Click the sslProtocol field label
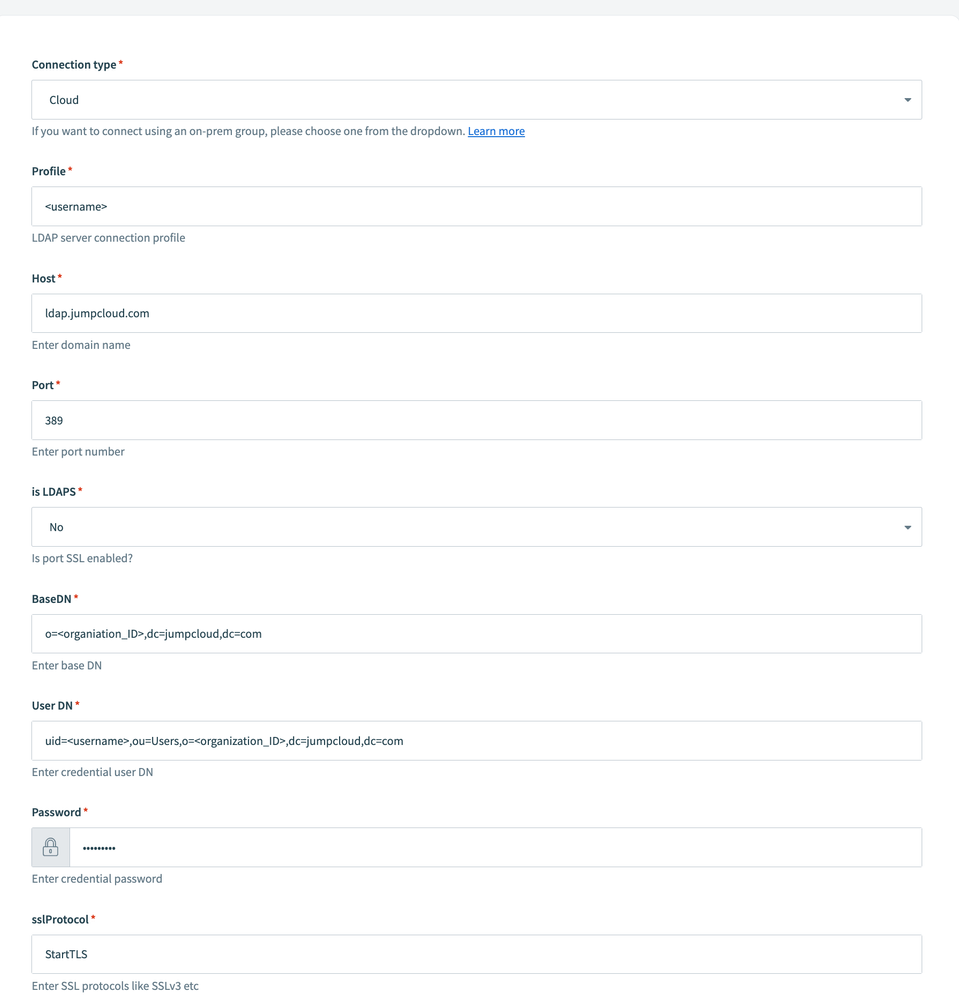The width and height of the screenshot is (959, 999). pos(60,919)
